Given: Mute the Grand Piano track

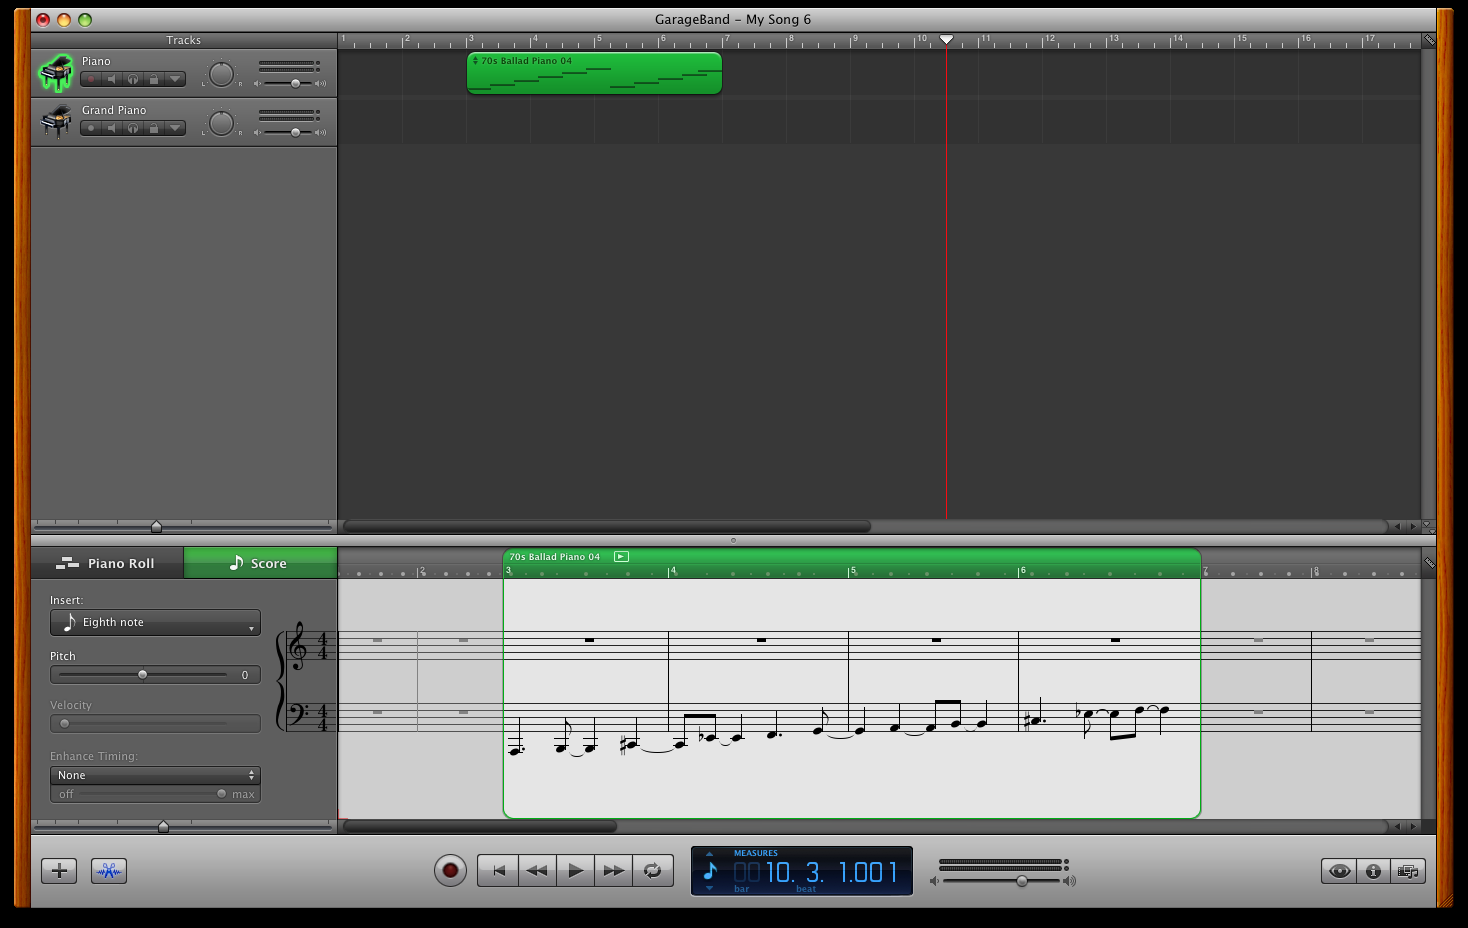Looking at the screenshot, I should pos(112,128).
